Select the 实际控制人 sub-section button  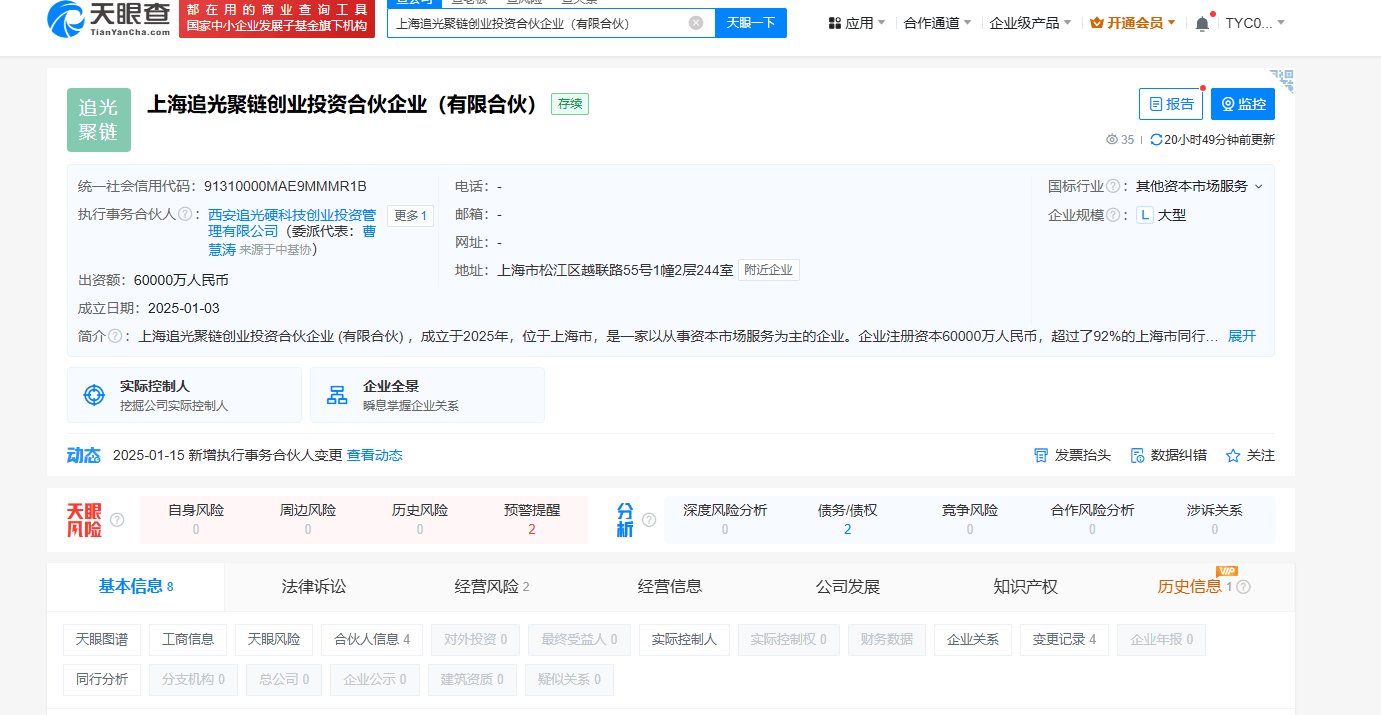tap(684, 640)
